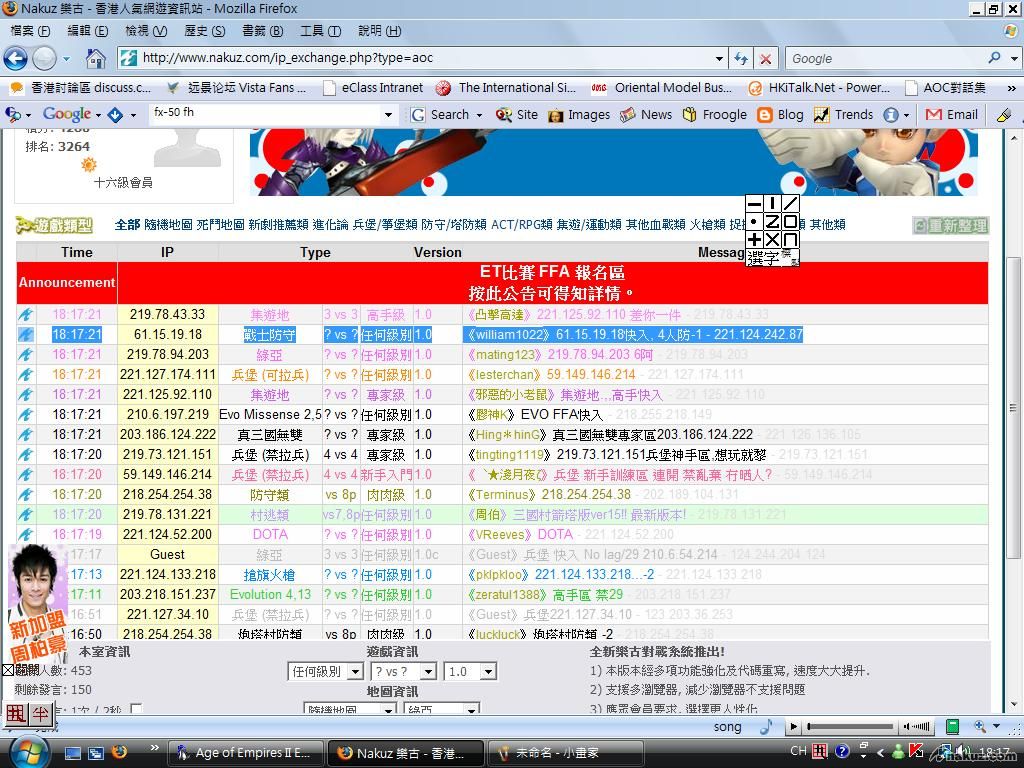The height and width of the screenshot is (768, 1024).
Task: Open the eClass Intranet bookmark
Action: click(374, 88)
